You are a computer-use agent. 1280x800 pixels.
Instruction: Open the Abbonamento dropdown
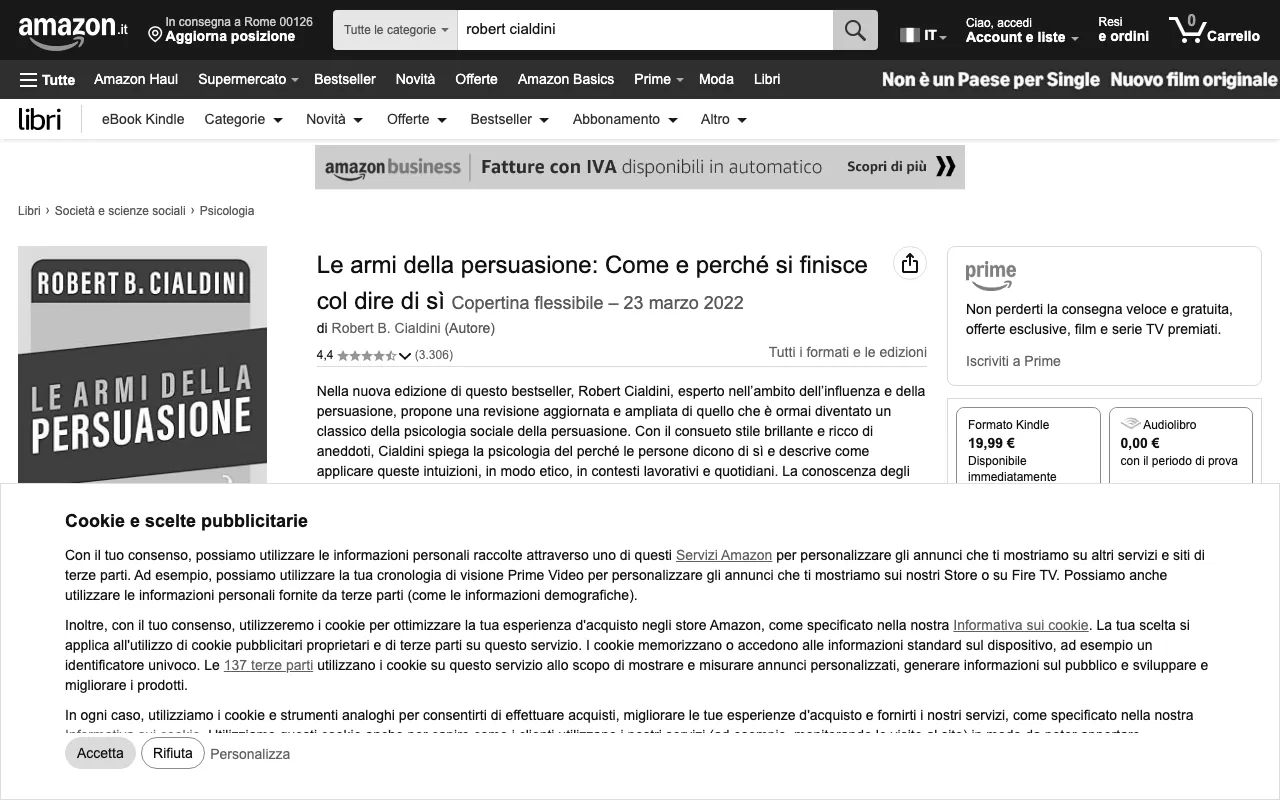(625, 119)
